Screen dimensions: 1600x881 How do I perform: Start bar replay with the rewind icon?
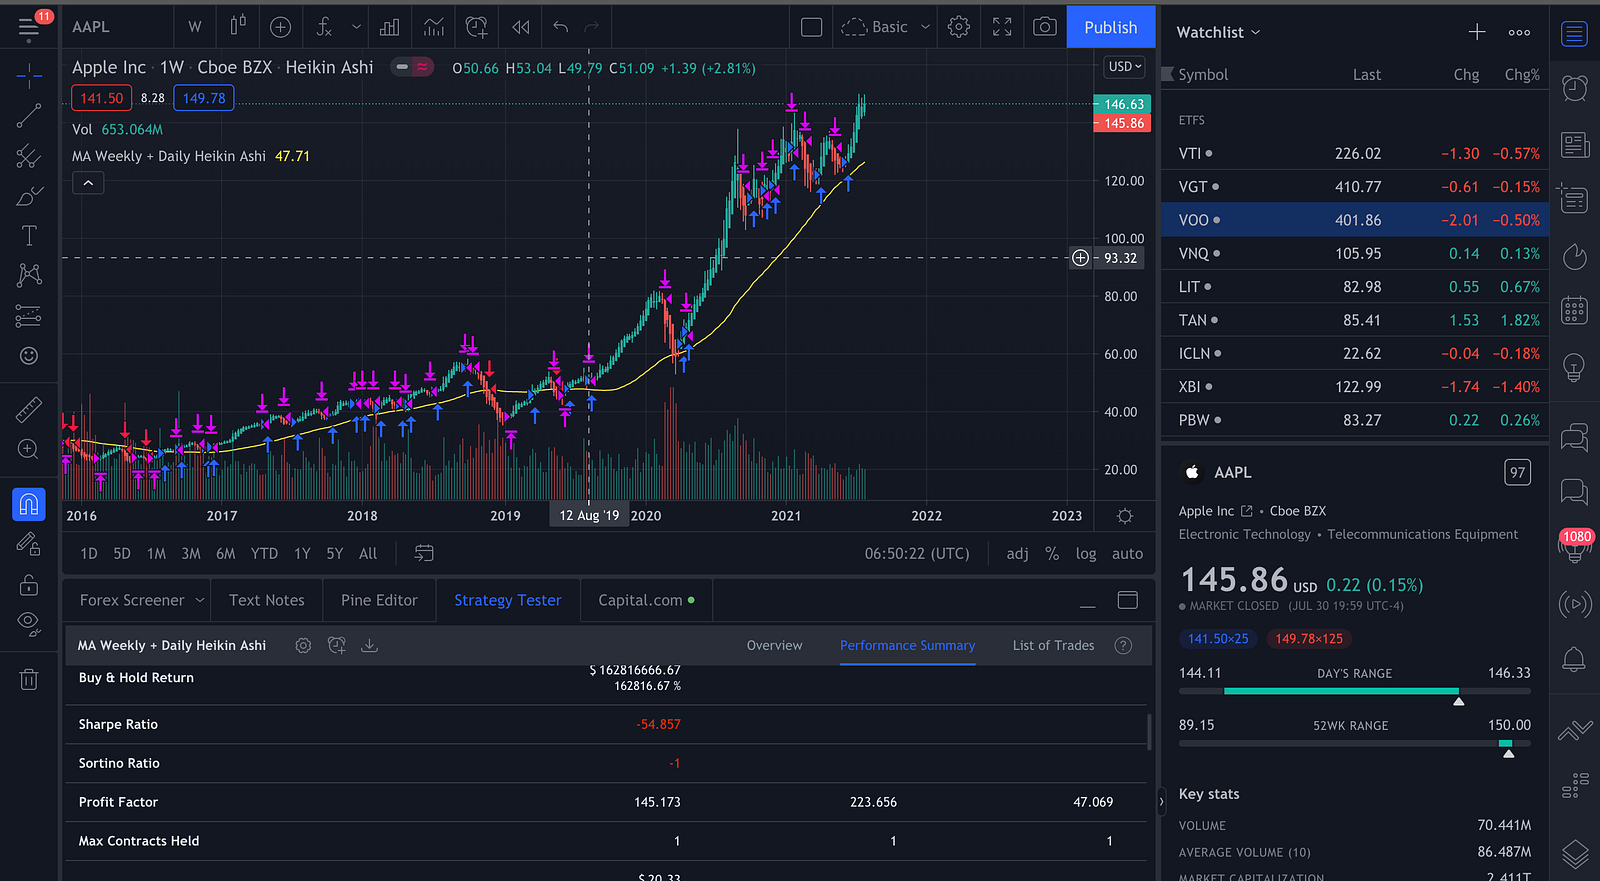click(x=521, y=27)
